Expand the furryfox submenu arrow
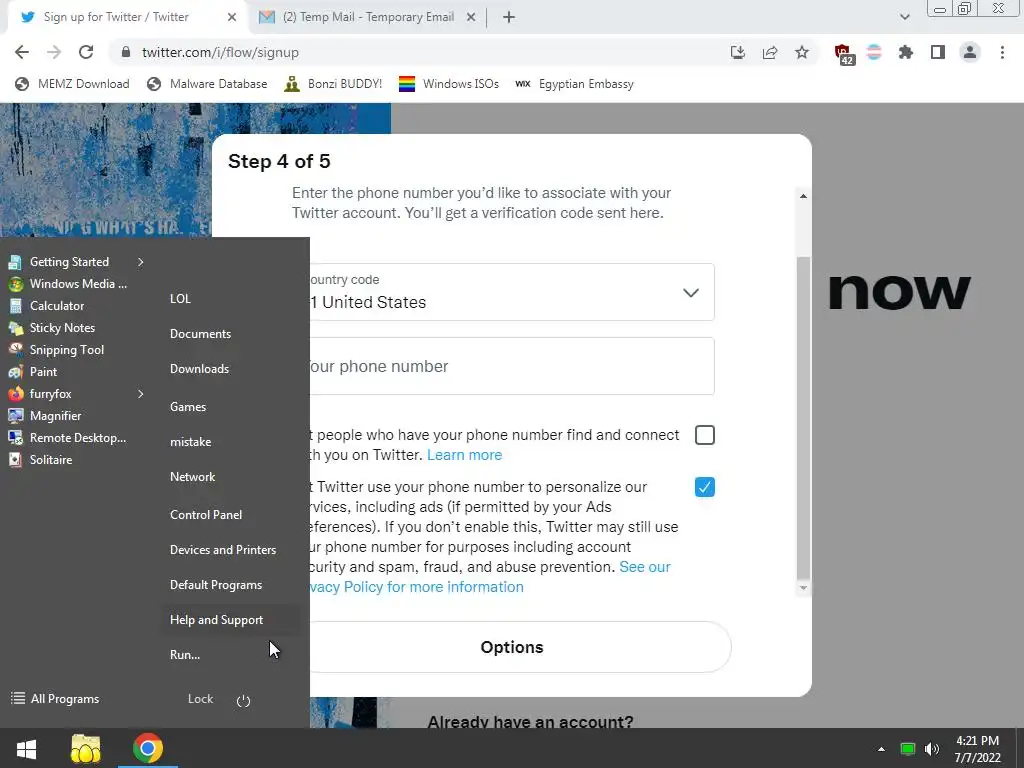Image resolution: width=1024 pixels, height=768 pixels. point(140,394)
